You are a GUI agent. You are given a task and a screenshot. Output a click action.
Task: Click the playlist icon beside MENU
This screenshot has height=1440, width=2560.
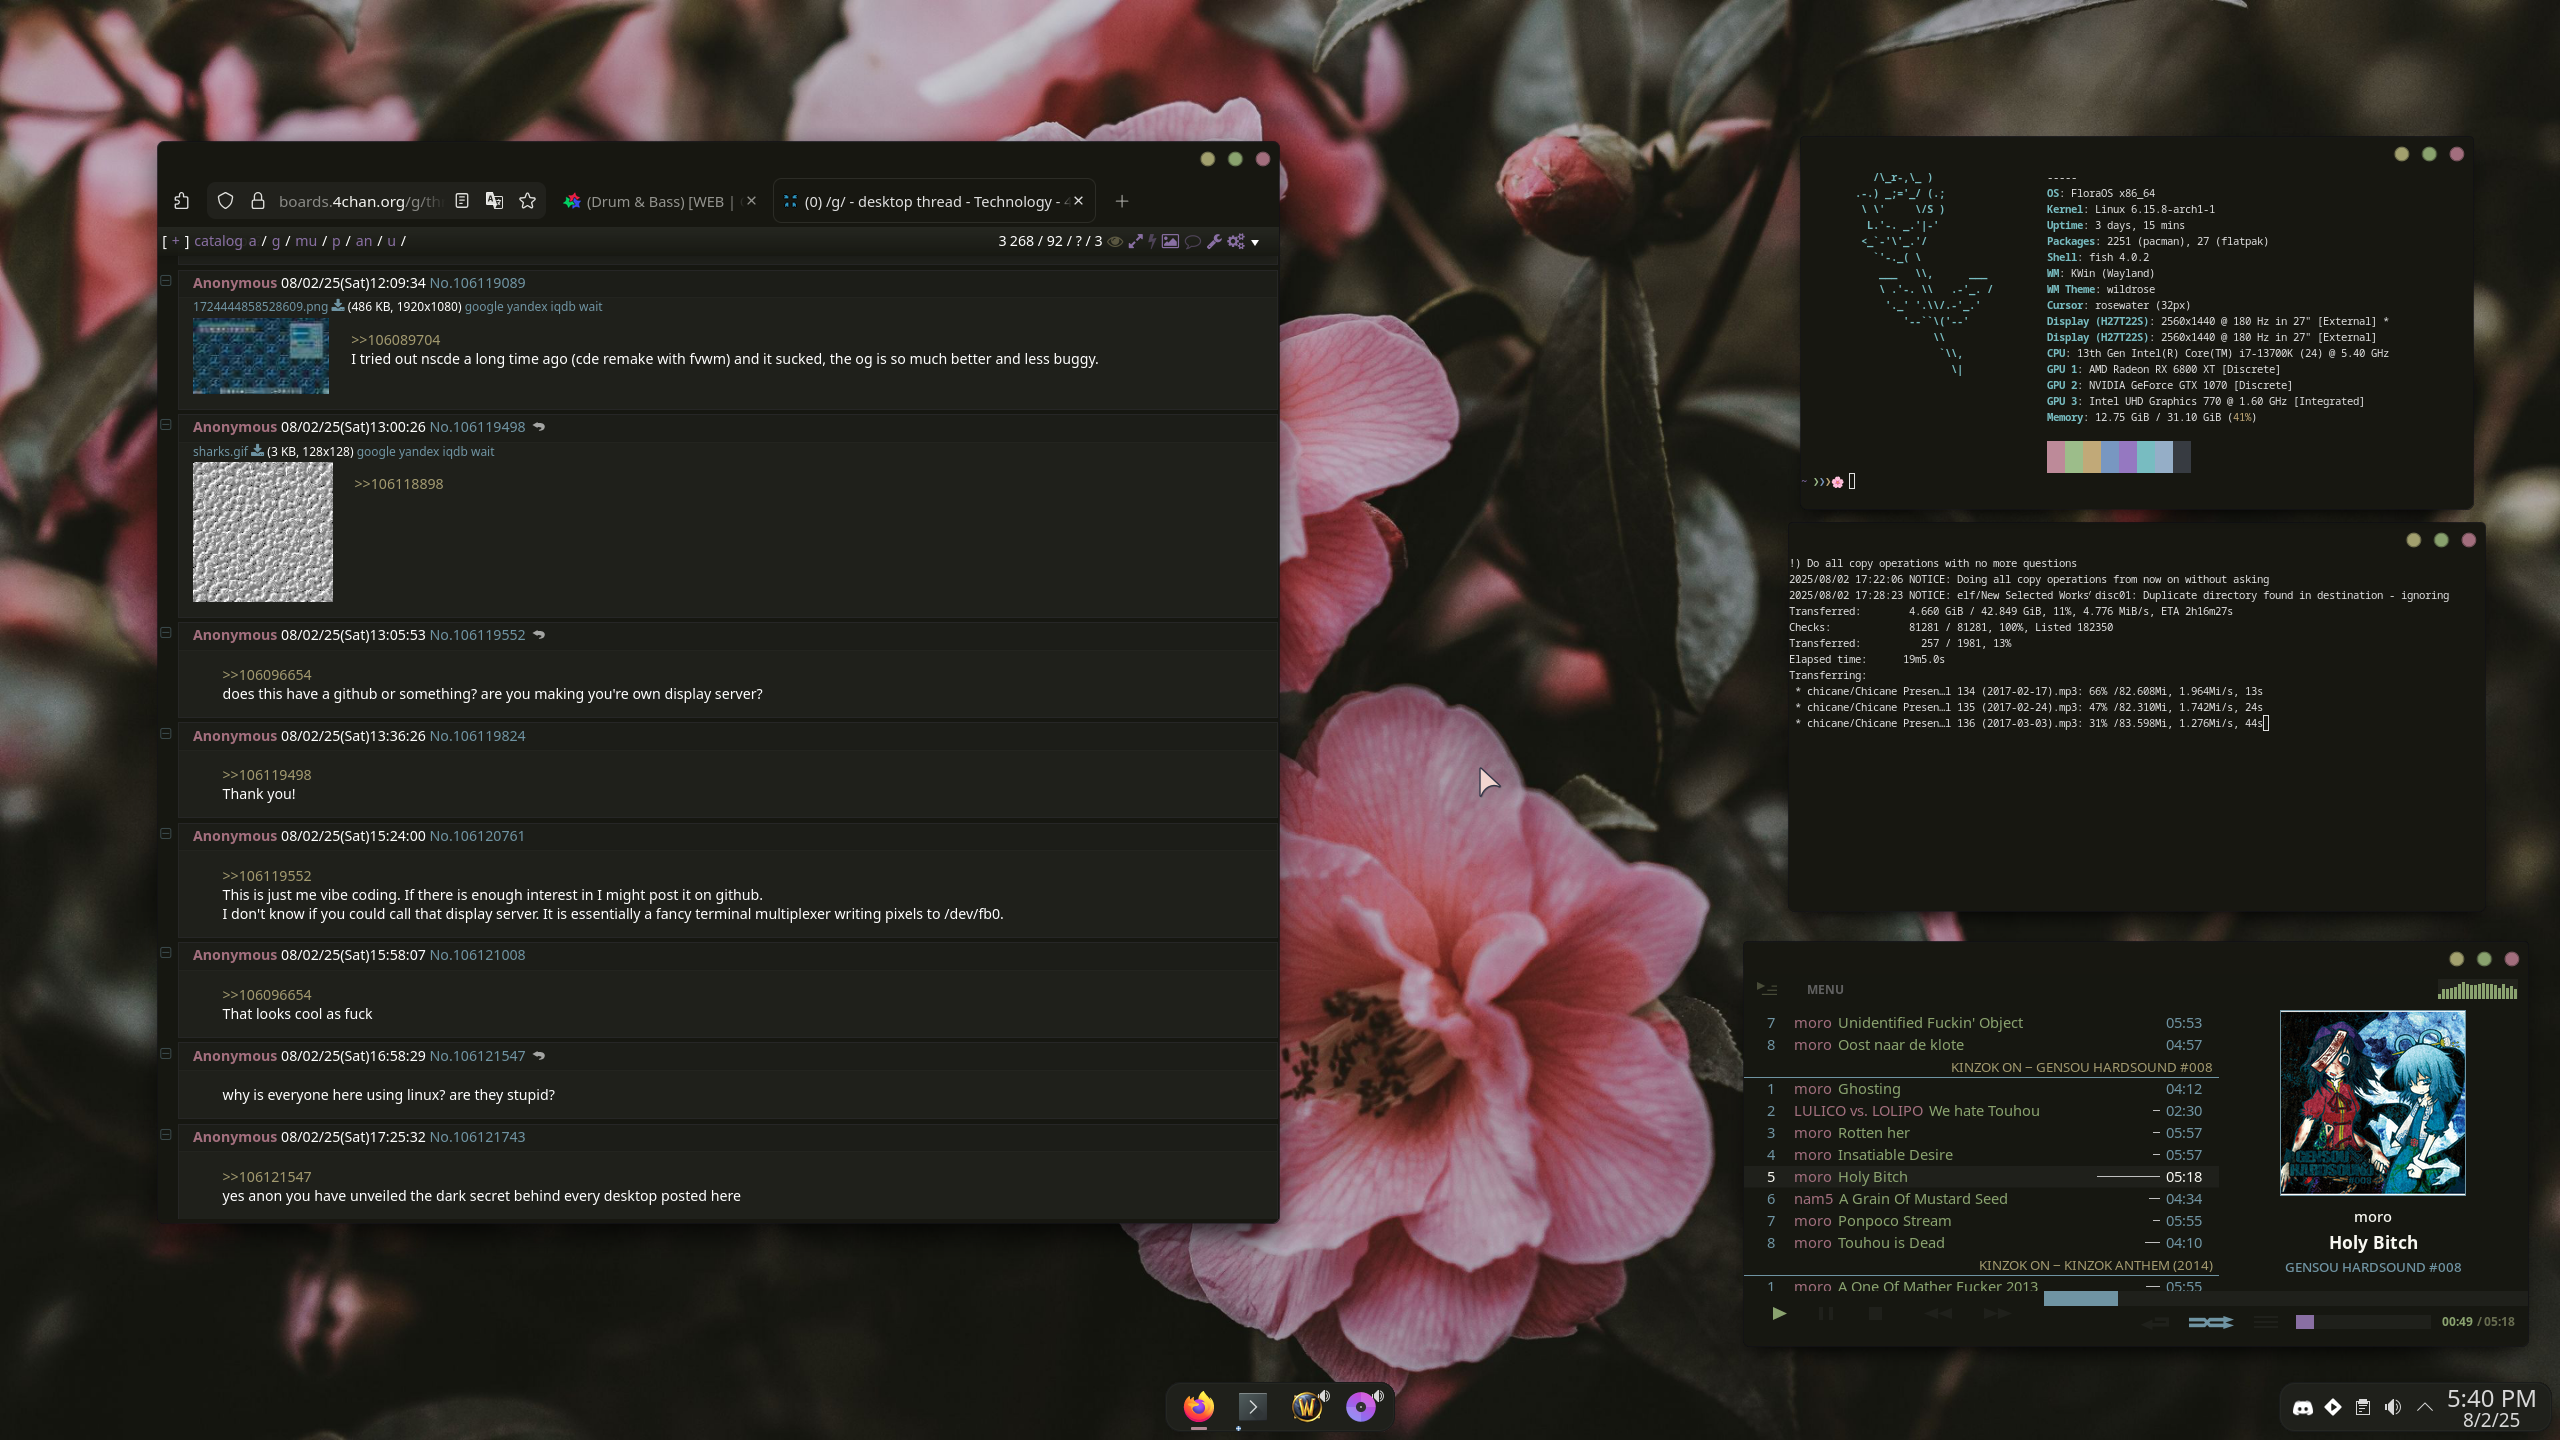1767,989
